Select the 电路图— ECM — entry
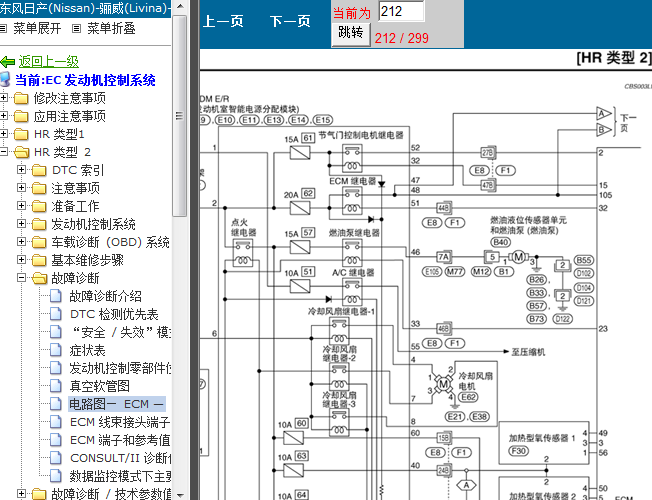This screenshot has width=652, height=500. [117, 404]
